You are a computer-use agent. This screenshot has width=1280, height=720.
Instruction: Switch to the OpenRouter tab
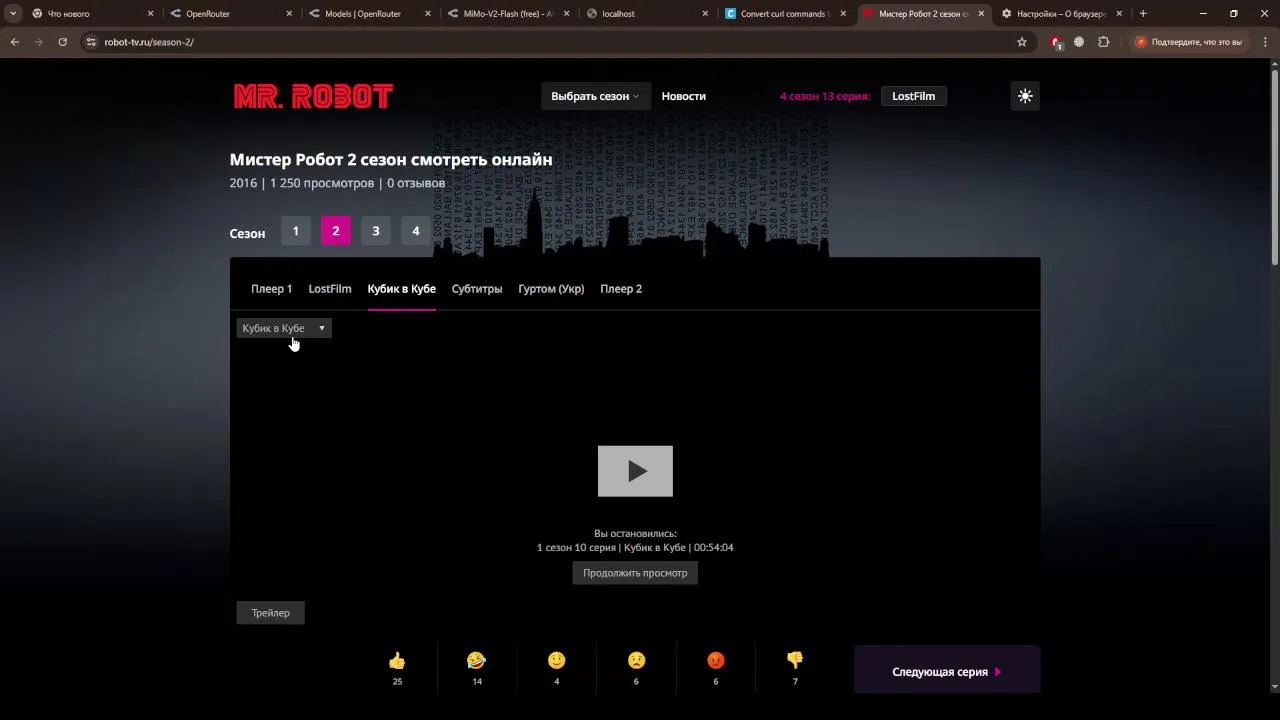tap(230, 14)
